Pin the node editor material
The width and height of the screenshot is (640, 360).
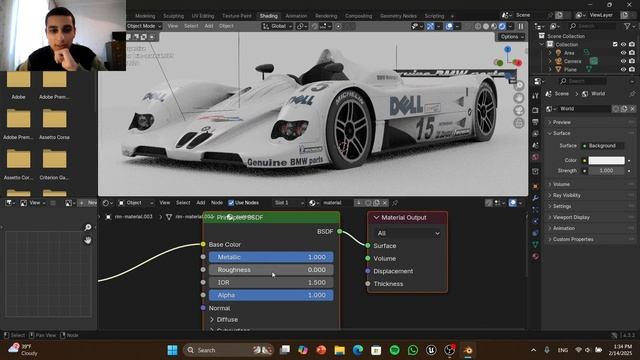pos(395,203)
